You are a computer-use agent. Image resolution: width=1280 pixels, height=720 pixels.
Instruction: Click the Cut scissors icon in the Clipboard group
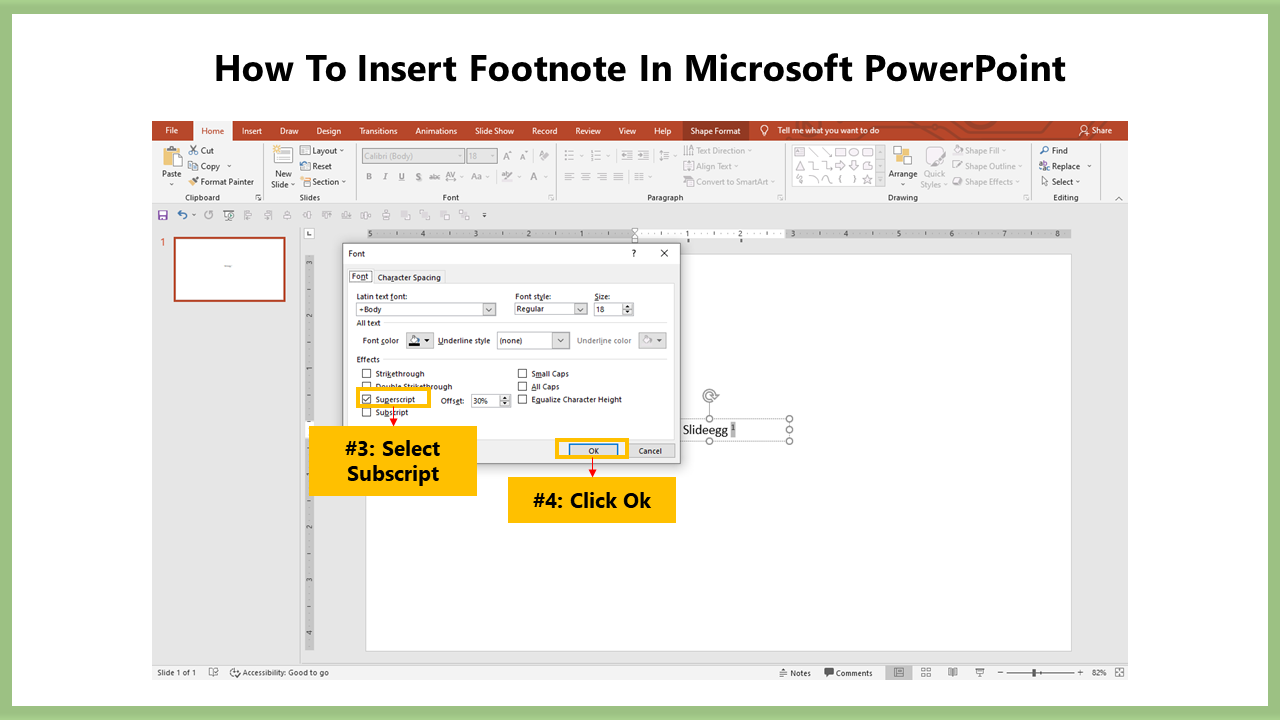tap(194, 151)
